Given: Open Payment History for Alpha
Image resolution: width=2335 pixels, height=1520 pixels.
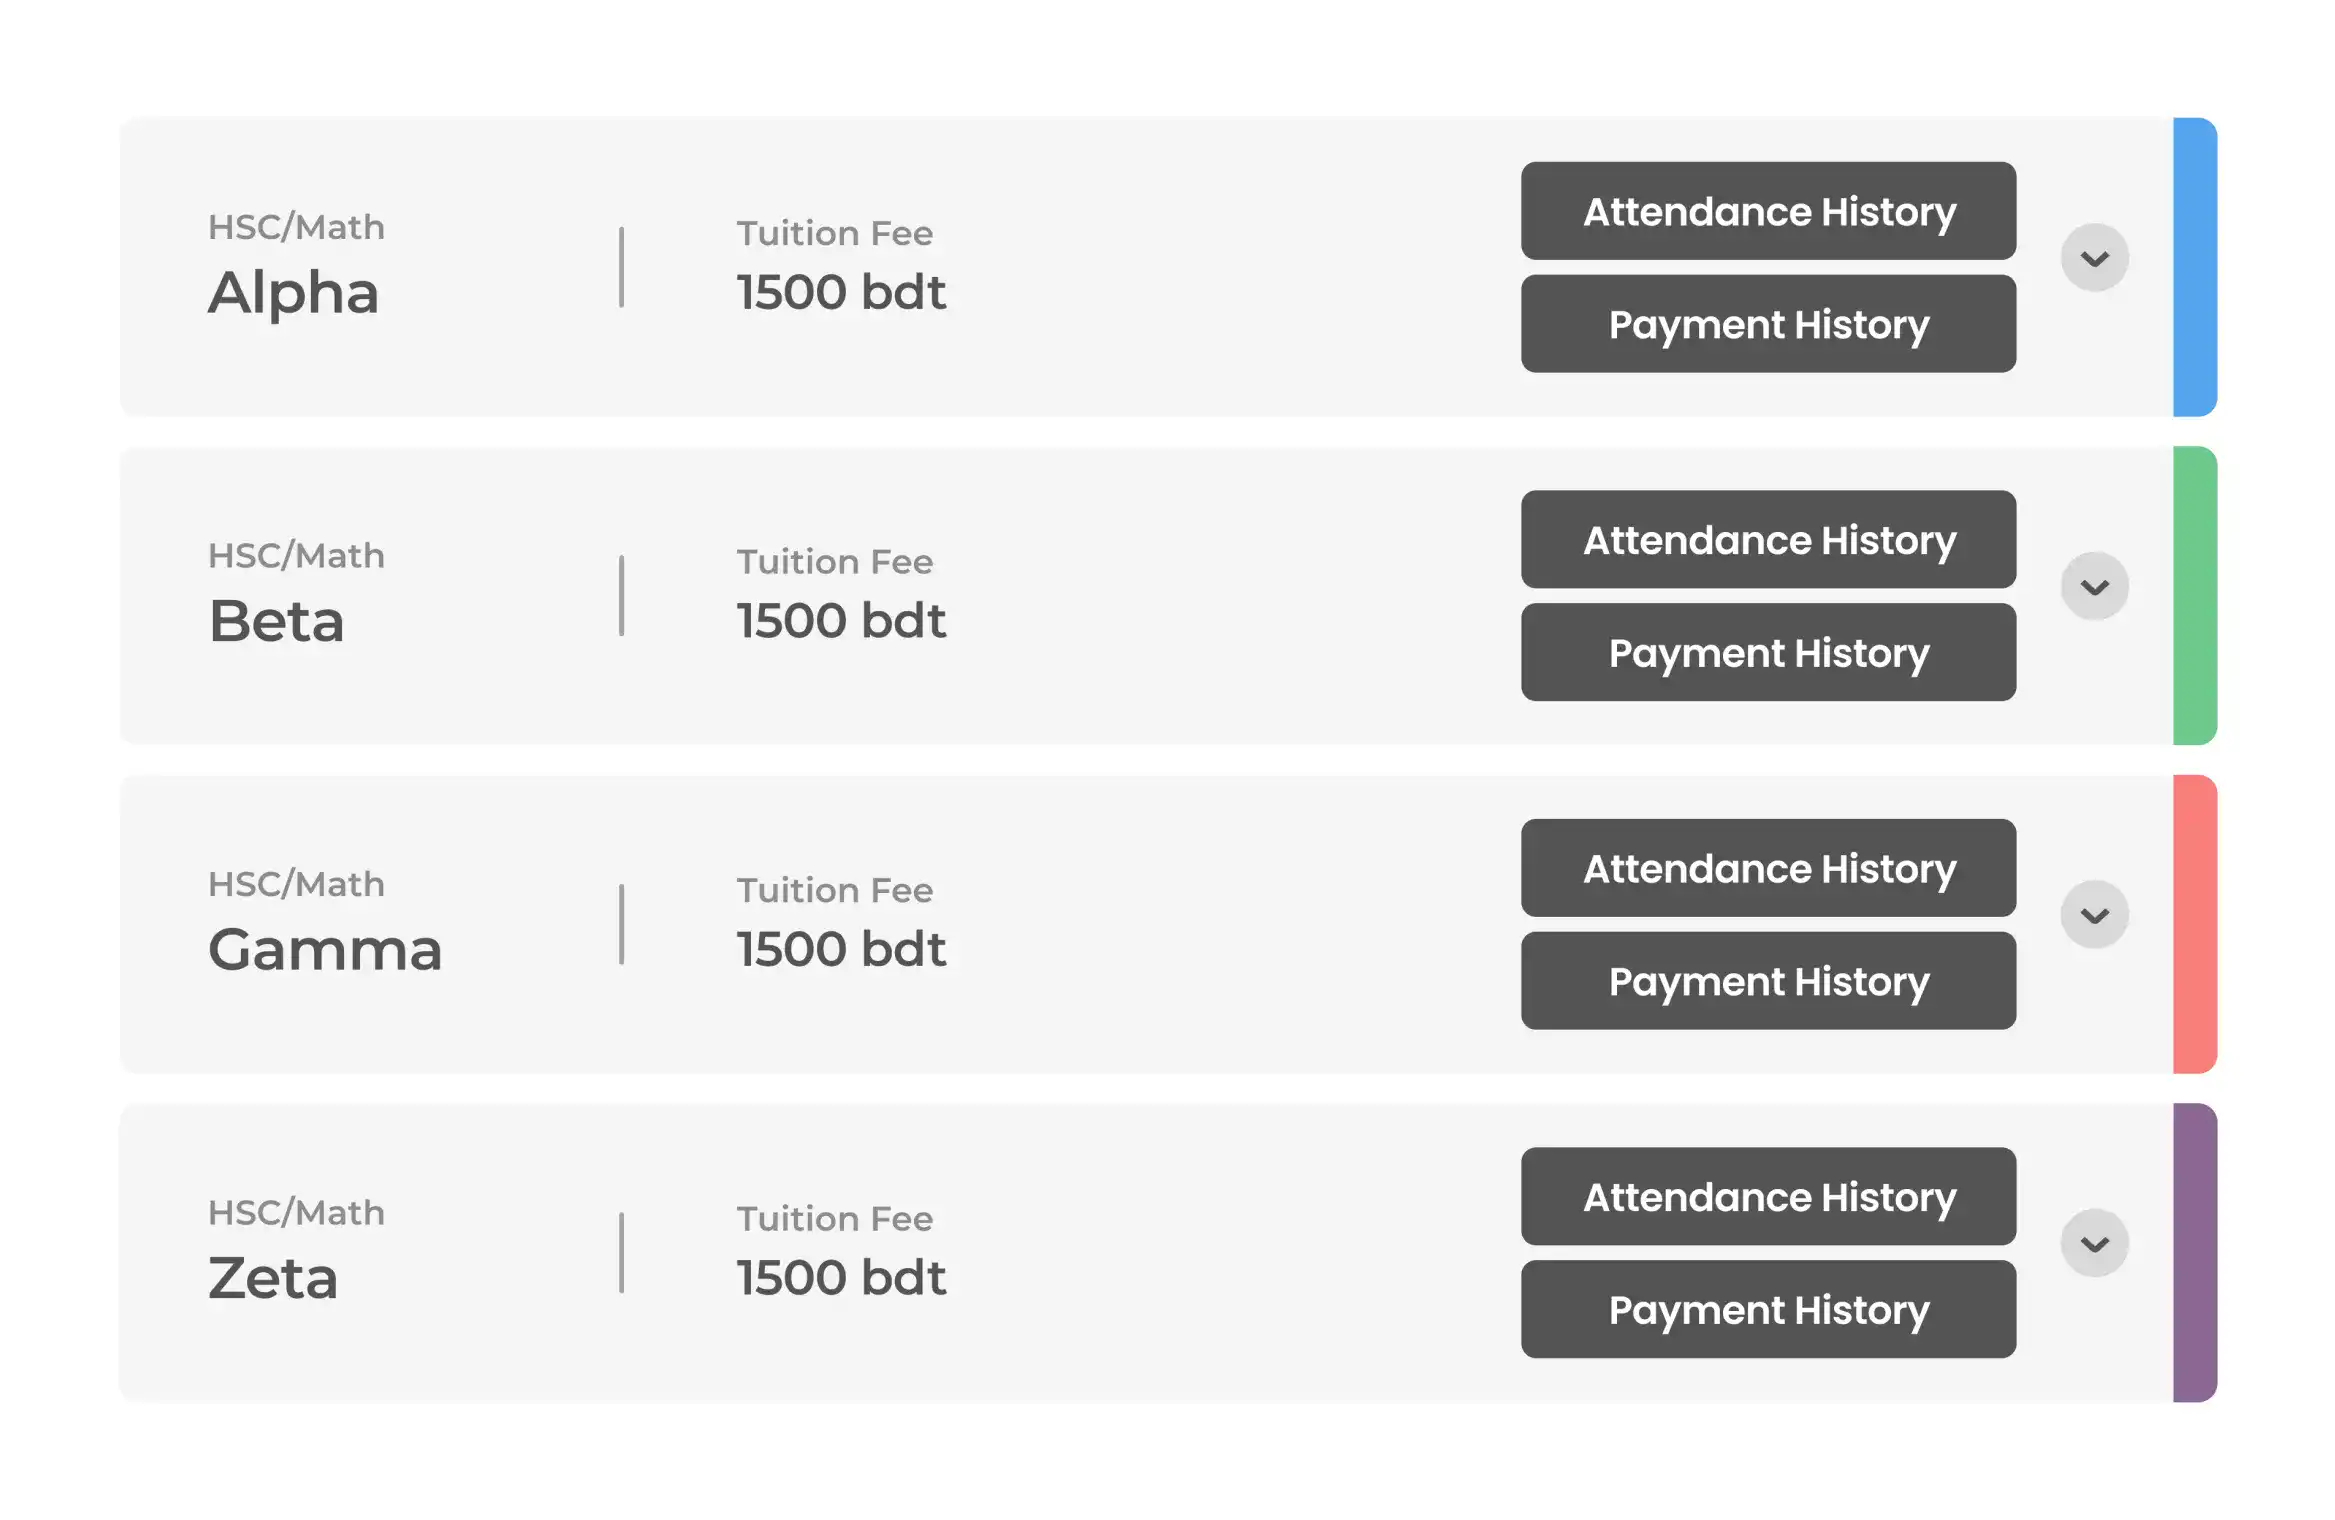Looking at the screenshot, I should click(1767, 324).
